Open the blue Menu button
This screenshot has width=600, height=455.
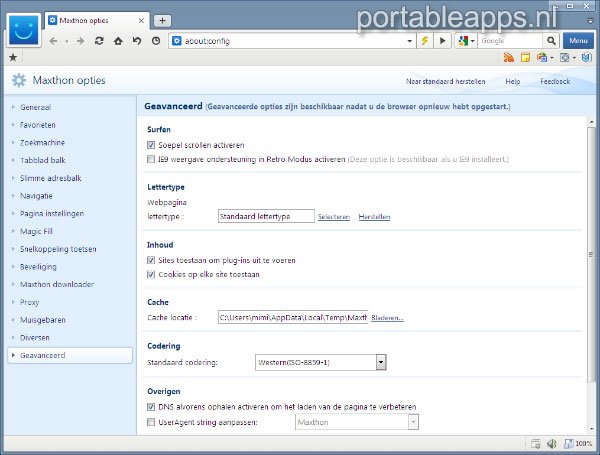click(x=578, y=41)
